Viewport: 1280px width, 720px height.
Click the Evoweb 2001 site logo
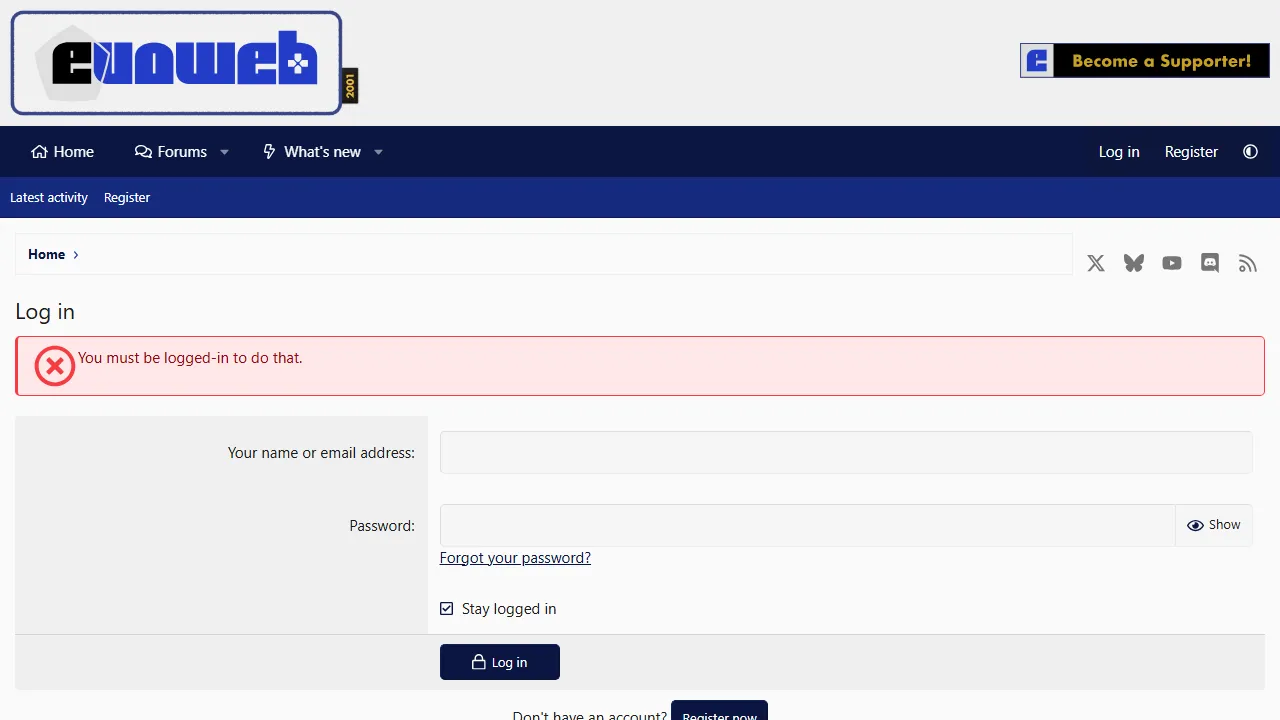(x=176, y=62)
